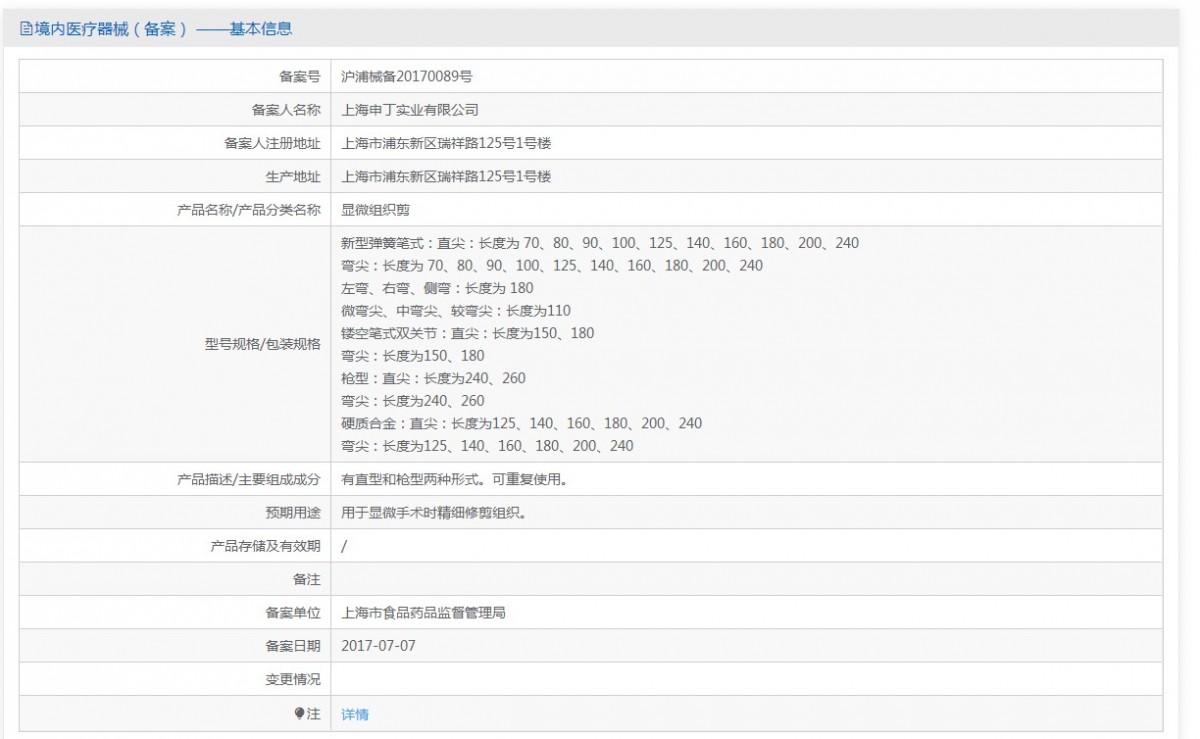Click the 变更情况 label
This screenshot has height=739, width=1200.
point(293,679)
